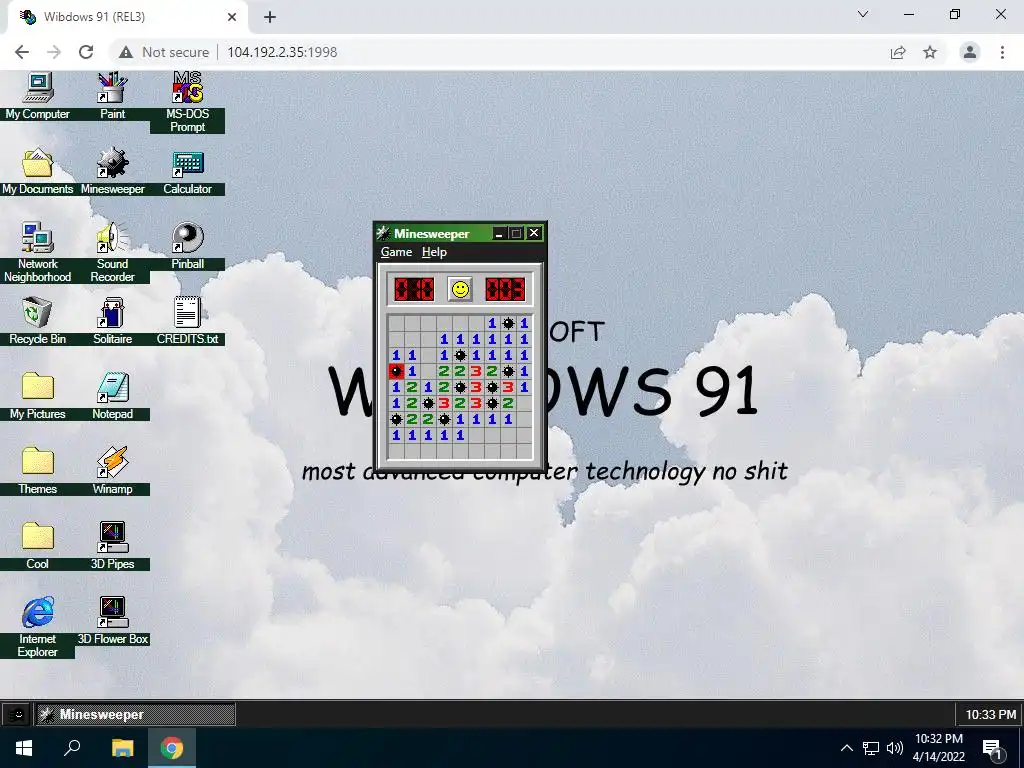Open the Themes folder icon
This screenshot has width=1024, height=768.
[x=37, y=472]
